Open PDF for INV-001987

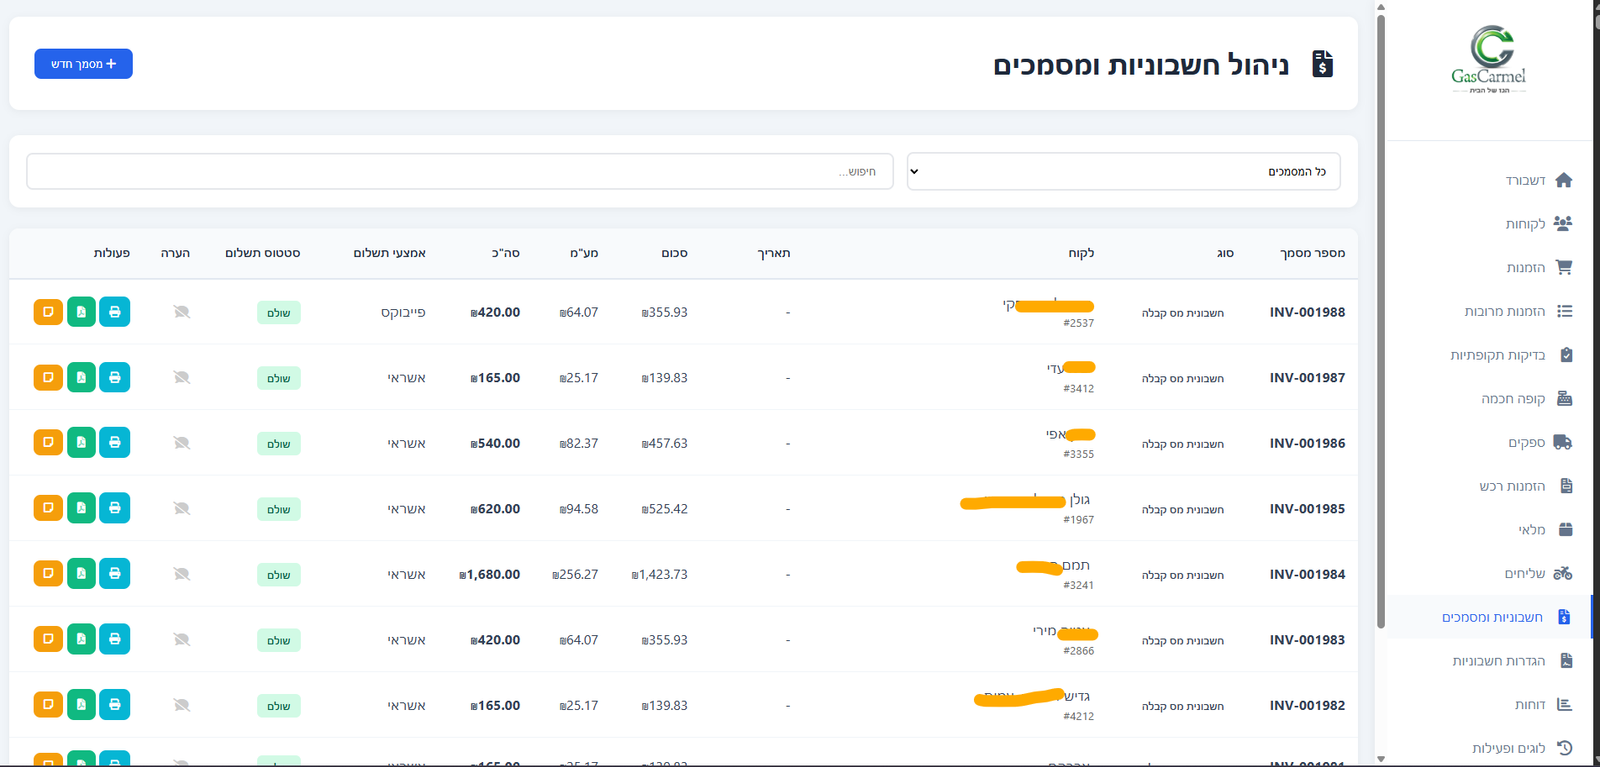pyautogui.click(x=81, y=377)
